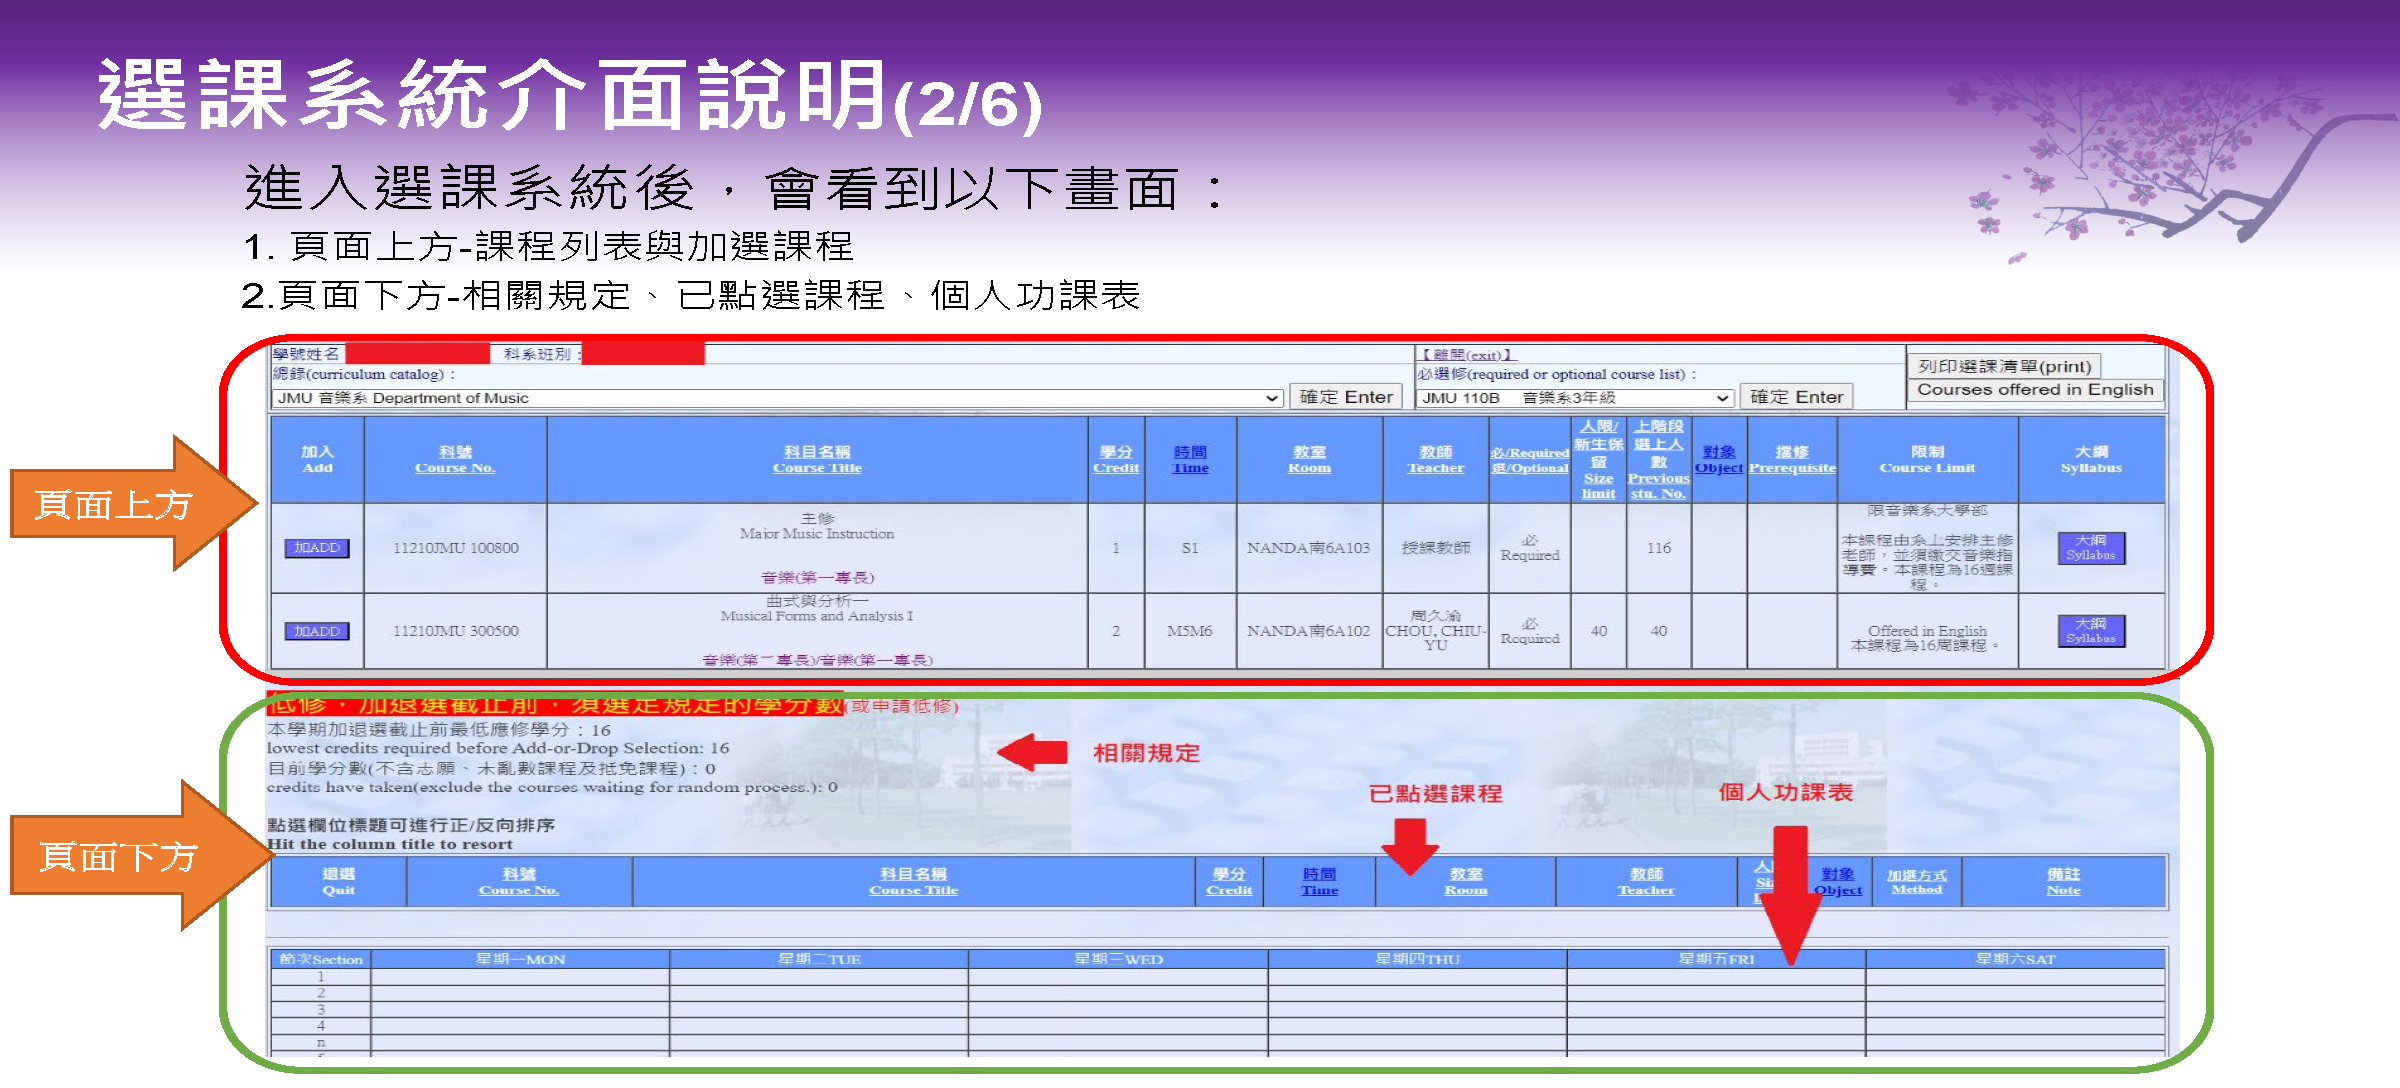Screen dimensions: 2400x1088
Task: Click Time header in the Quit table
Action: (x=1319, y=882)
